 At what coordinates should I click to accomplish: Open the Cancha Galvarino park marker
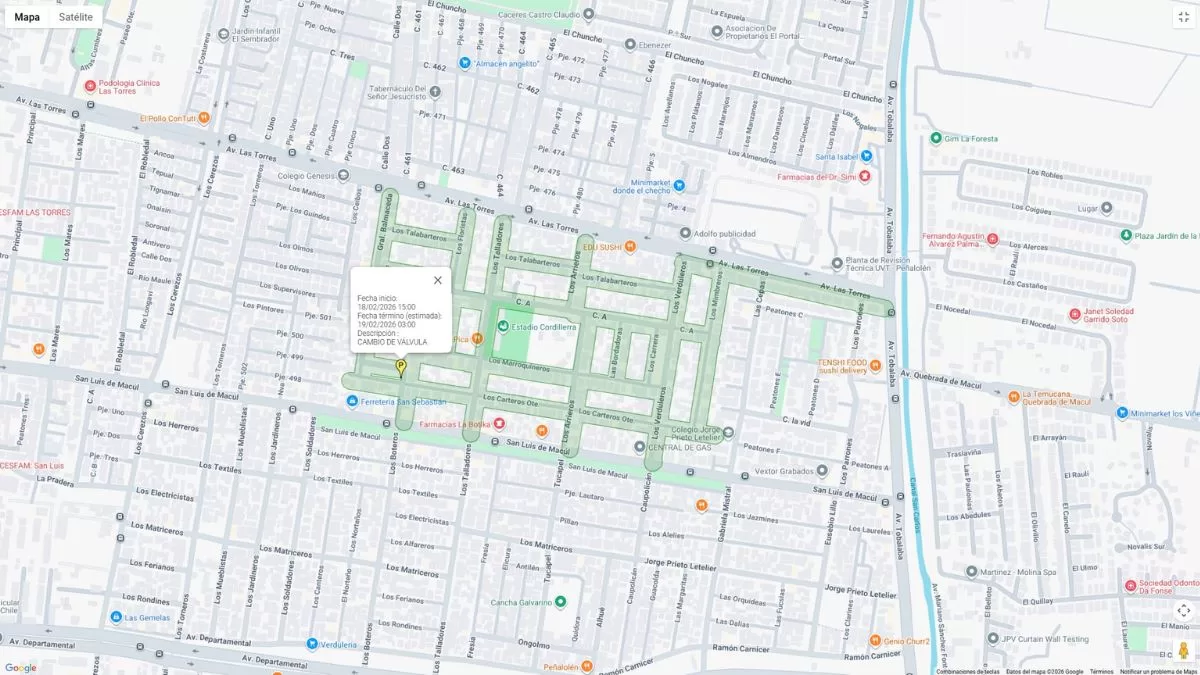[x=560, y=602]
